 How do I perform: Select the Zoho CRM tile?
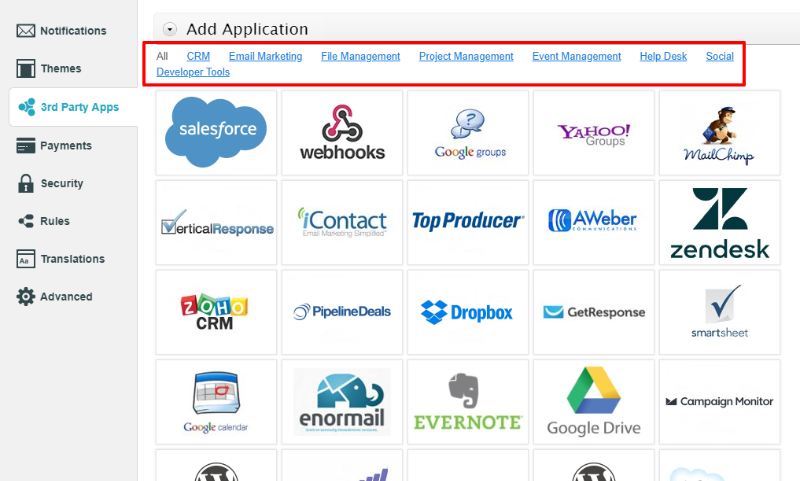coord(216,312)
